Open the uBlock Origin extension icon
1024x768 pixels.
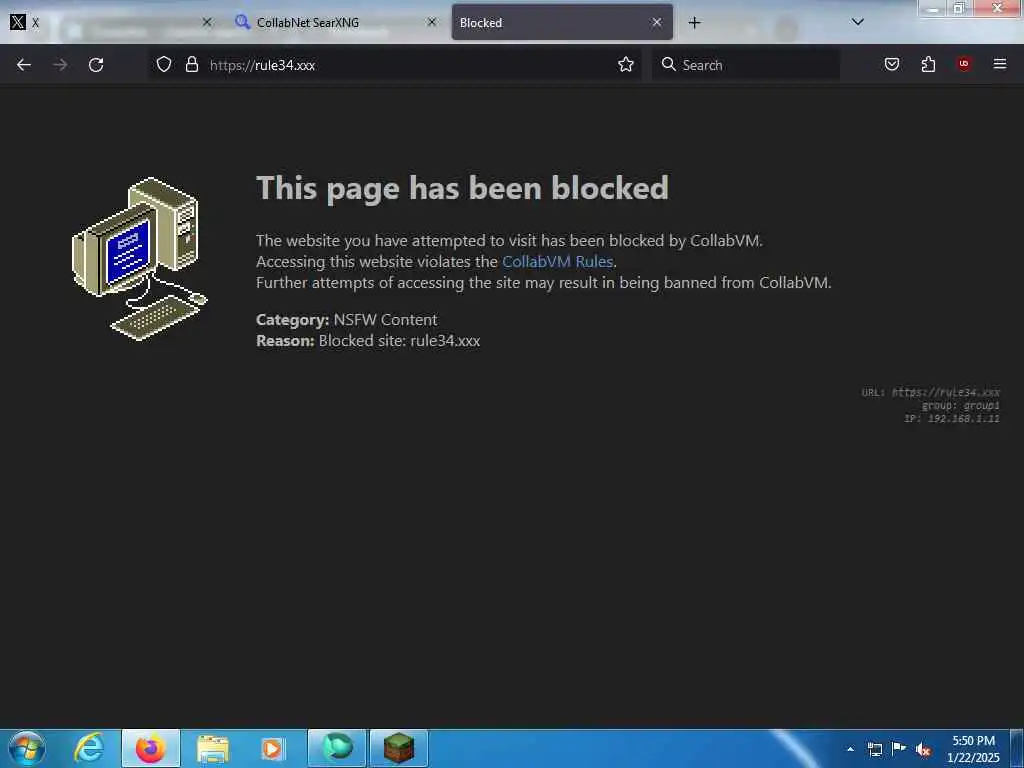click(x=963, y=63)
